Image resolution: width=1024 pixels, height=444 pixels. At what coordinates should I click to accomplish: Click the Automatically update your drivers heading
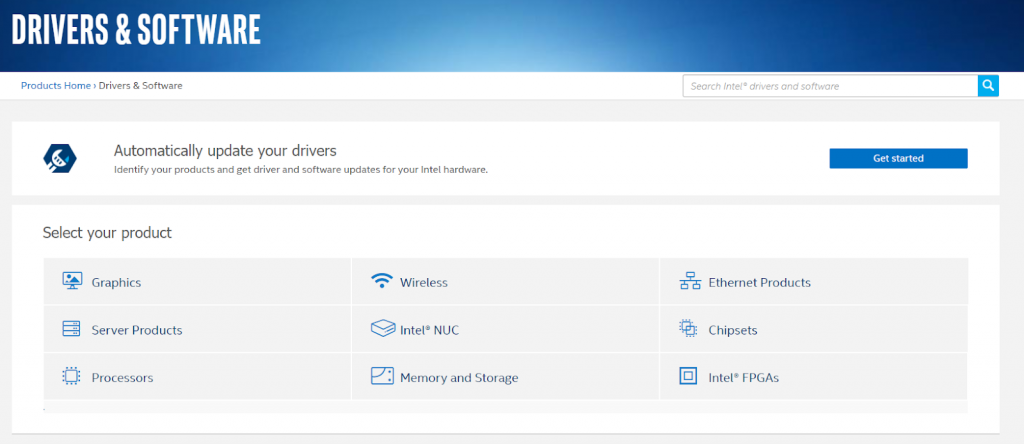[x=225, y=151]
